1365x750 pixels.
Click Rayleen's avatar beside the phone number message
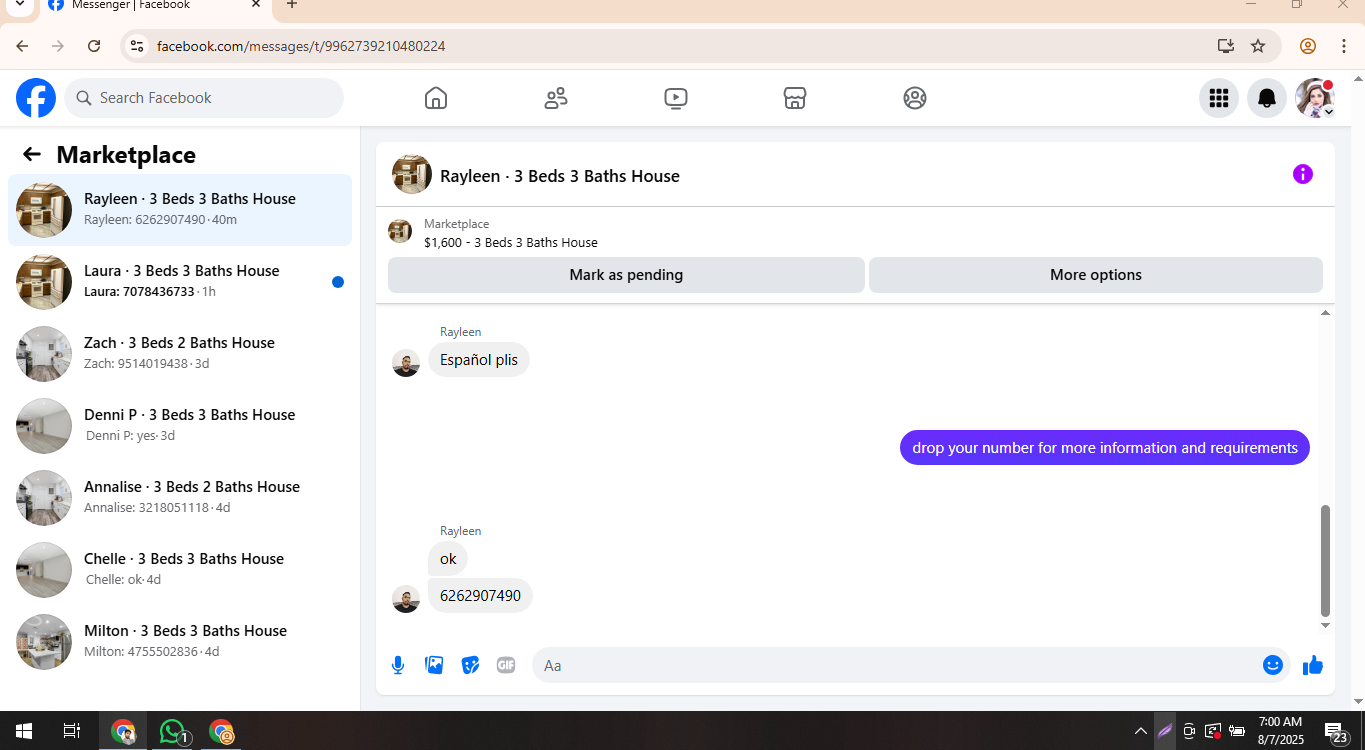[x=406, y=599]
